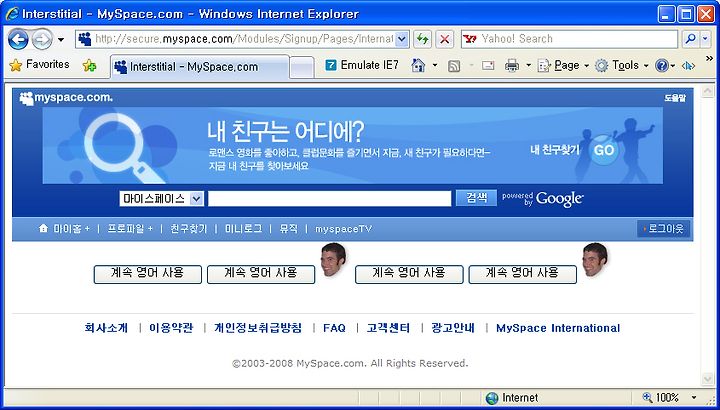
Task: Click the FAQ footer link
Action: tap(334, 328)
